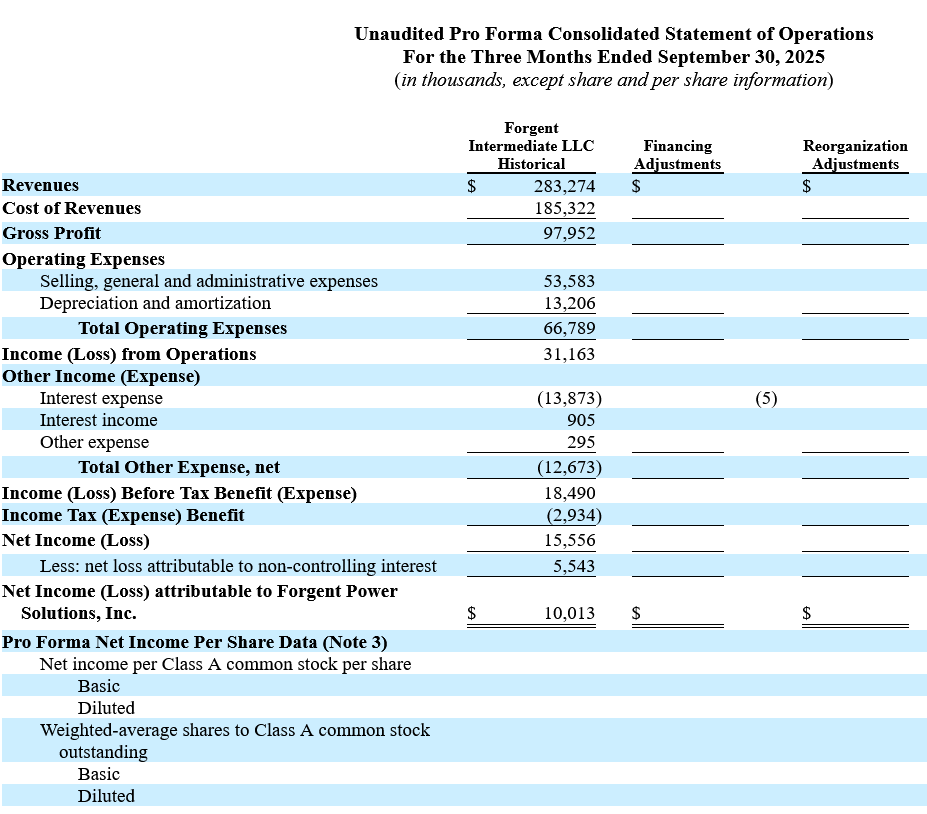Image resolution: width=927 pixels, height=814 pixels.
Task: Click Diluted under weighted-average shares
Action: tap(106, 796)
